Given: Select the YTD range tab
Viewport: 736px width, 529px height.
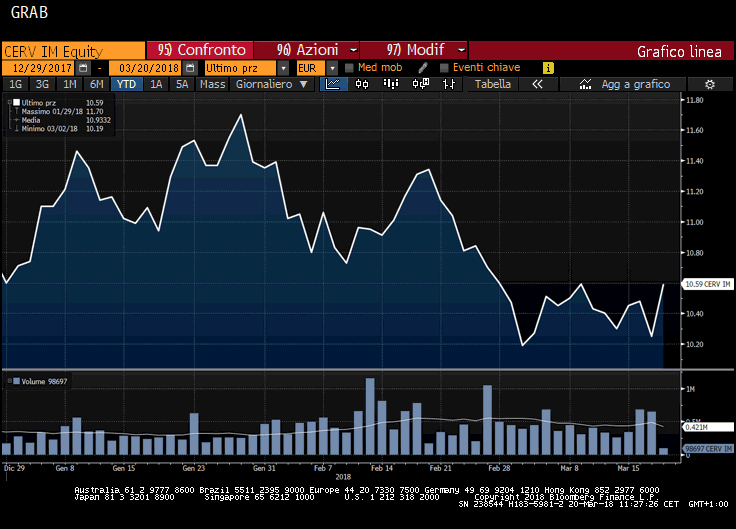Looking at the screenshot, I should (x=126, y=84).
